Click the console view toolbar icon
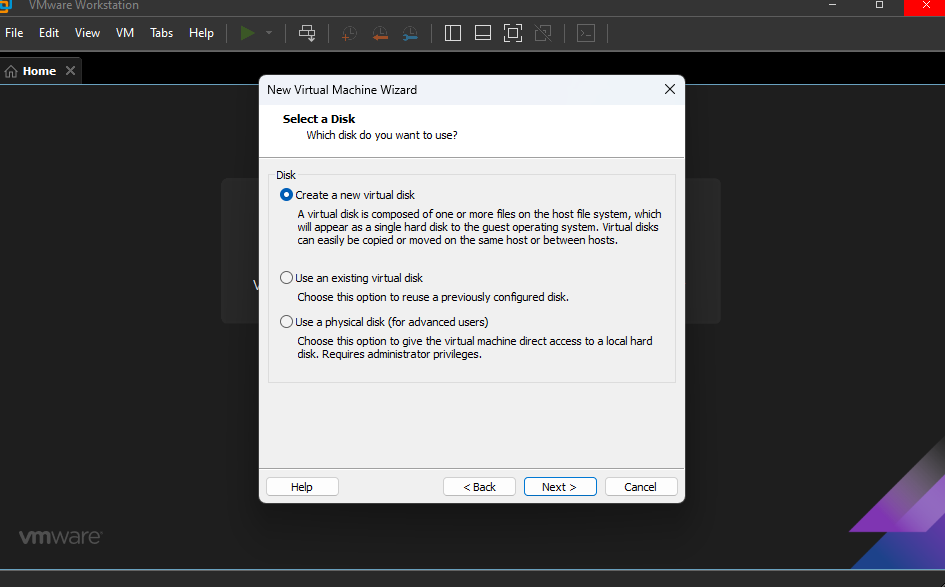The image size is (945, 587). click(x=586, y=33)
